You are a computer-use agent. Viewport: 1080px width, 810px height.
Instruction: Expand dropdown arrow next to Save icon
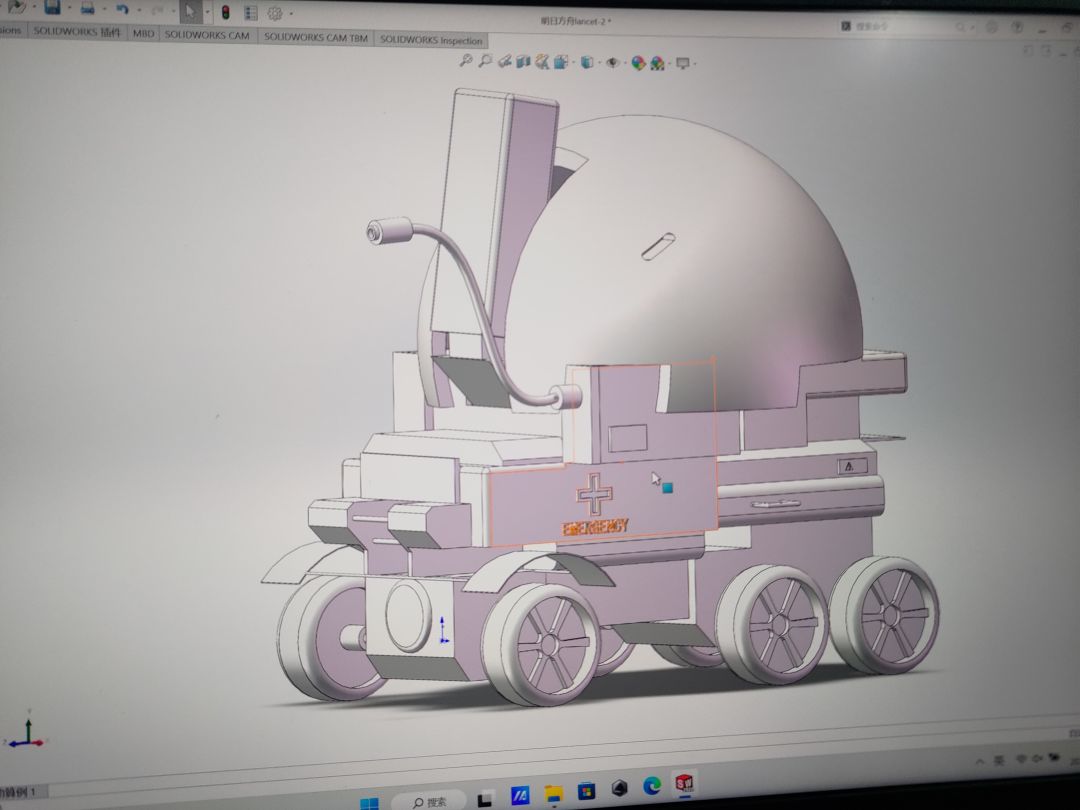coord(68,10)
